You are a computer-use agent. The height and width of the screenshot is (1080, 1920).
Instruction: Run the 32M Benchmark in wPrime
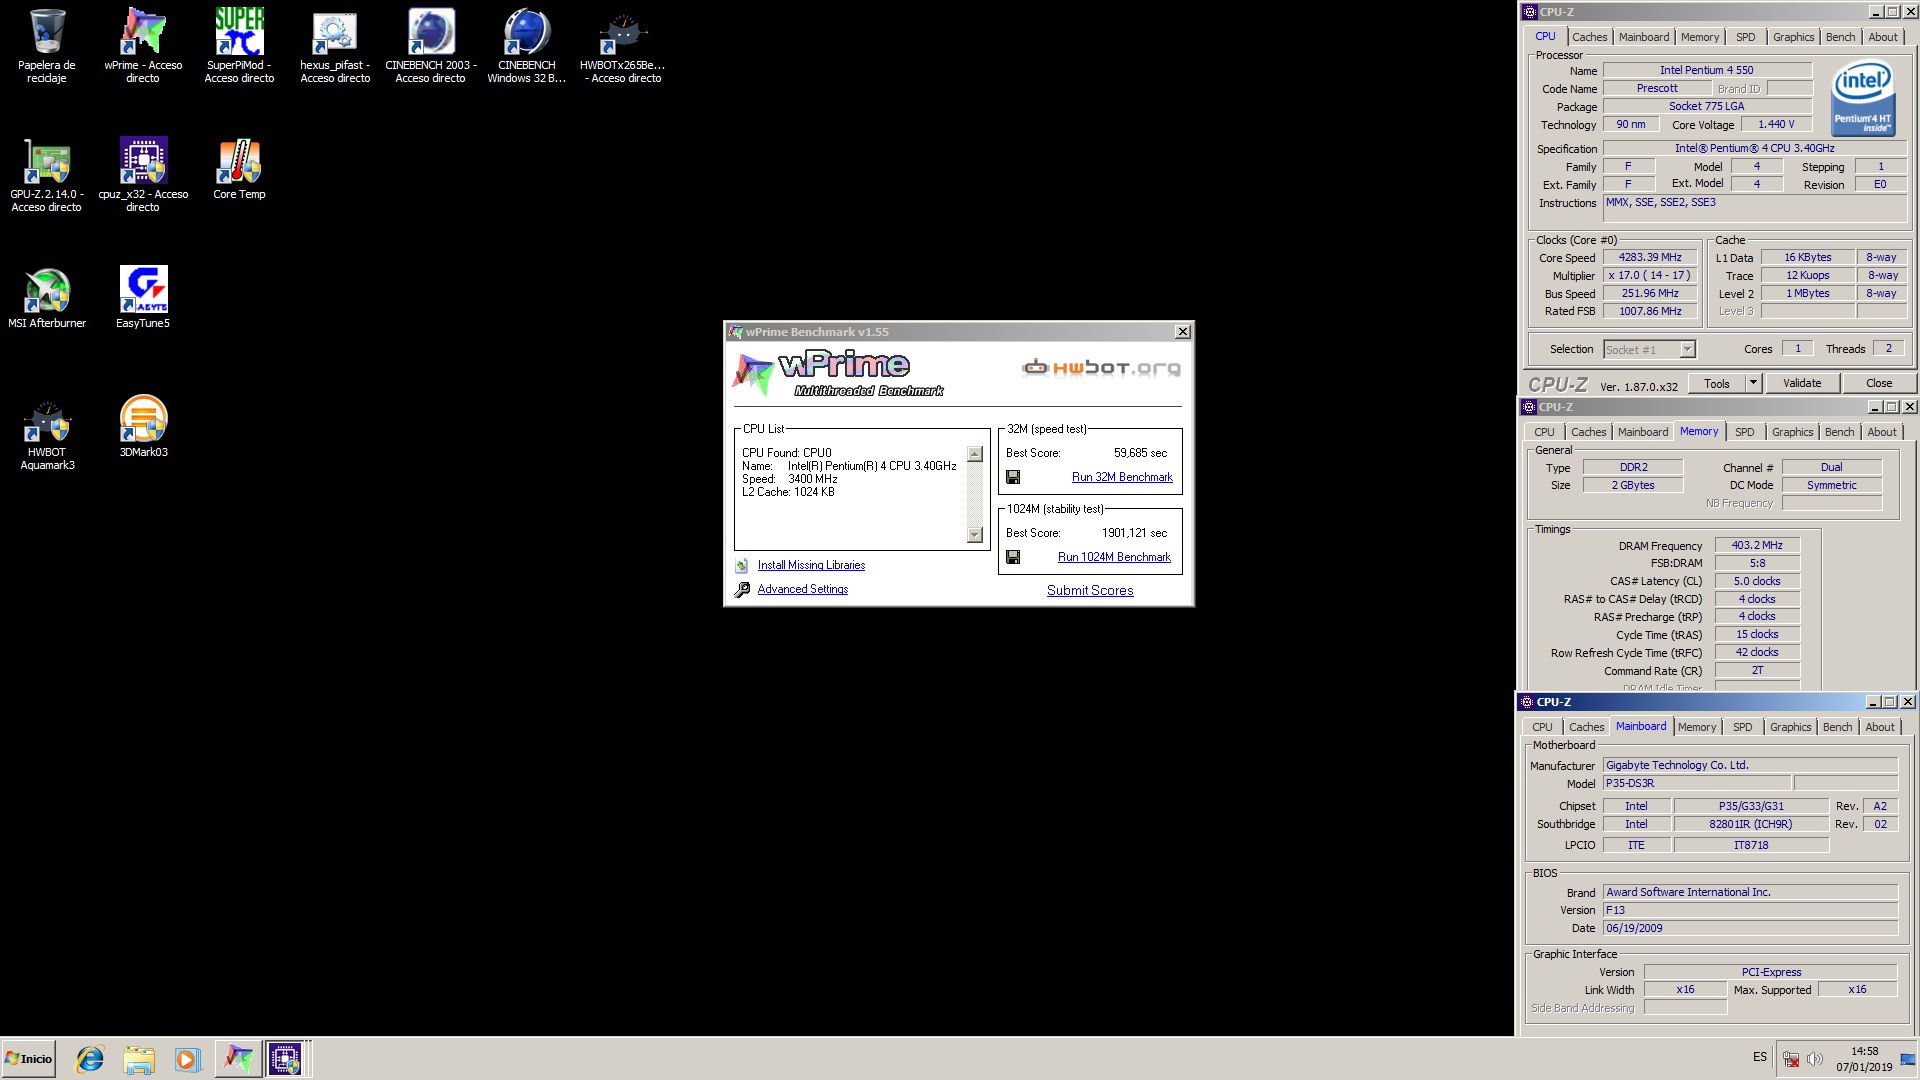pos(1122,477)
